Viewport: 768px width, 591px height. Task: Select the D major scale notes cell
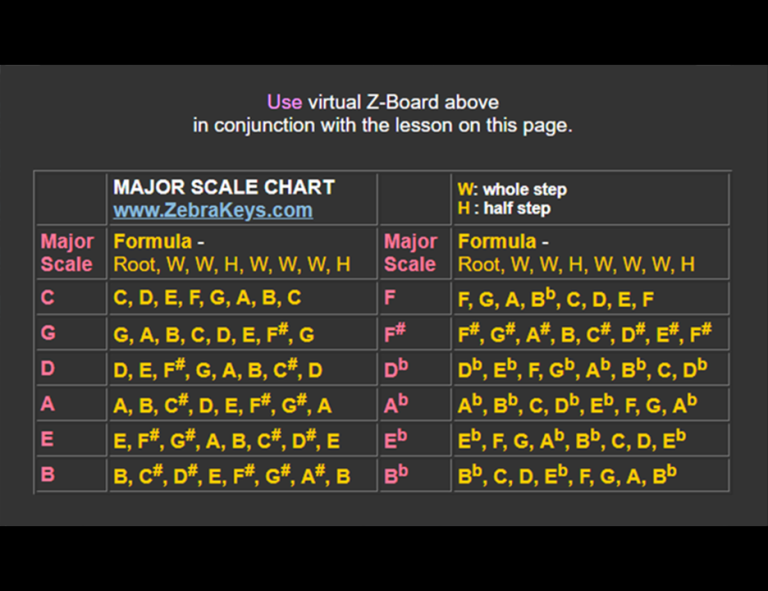click(218, 369)
